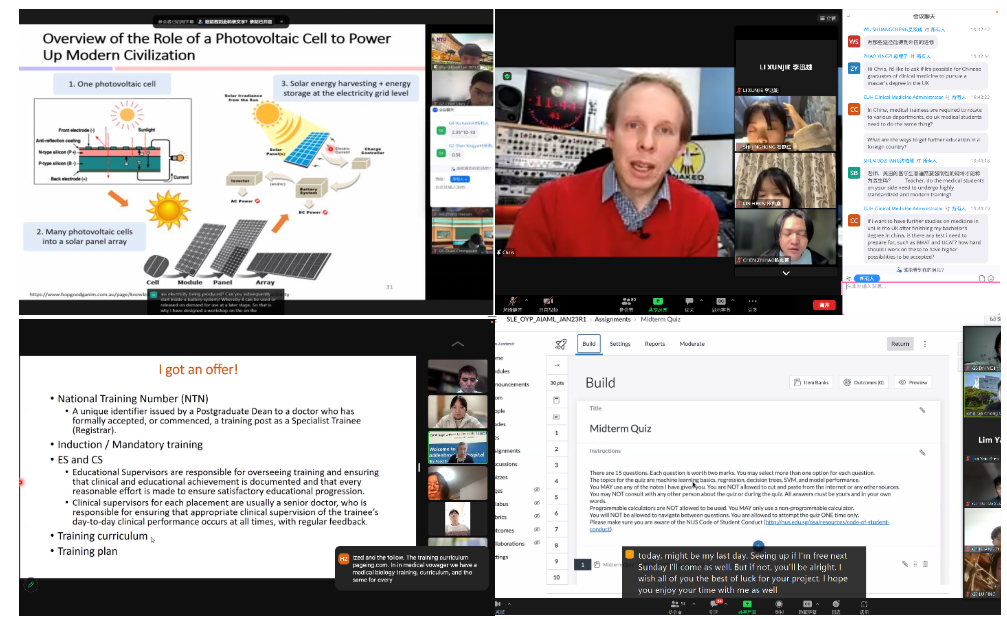The image size is (1007, 619).
Task: Click the pencil icon to edit quiz title
Action: (x=922, y=410)
